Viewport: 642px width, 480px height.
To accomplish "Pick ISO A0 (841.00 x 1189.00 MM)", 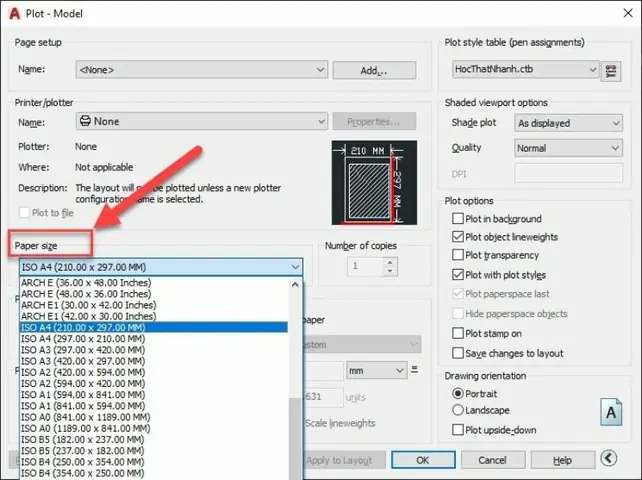I will [154, 417].
